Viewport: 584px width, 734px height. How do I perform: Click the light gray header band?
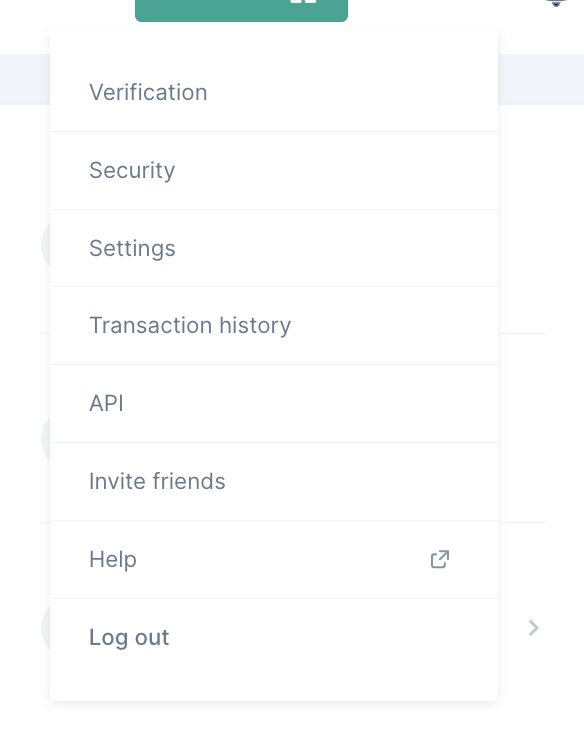click(x=541, y=80)
